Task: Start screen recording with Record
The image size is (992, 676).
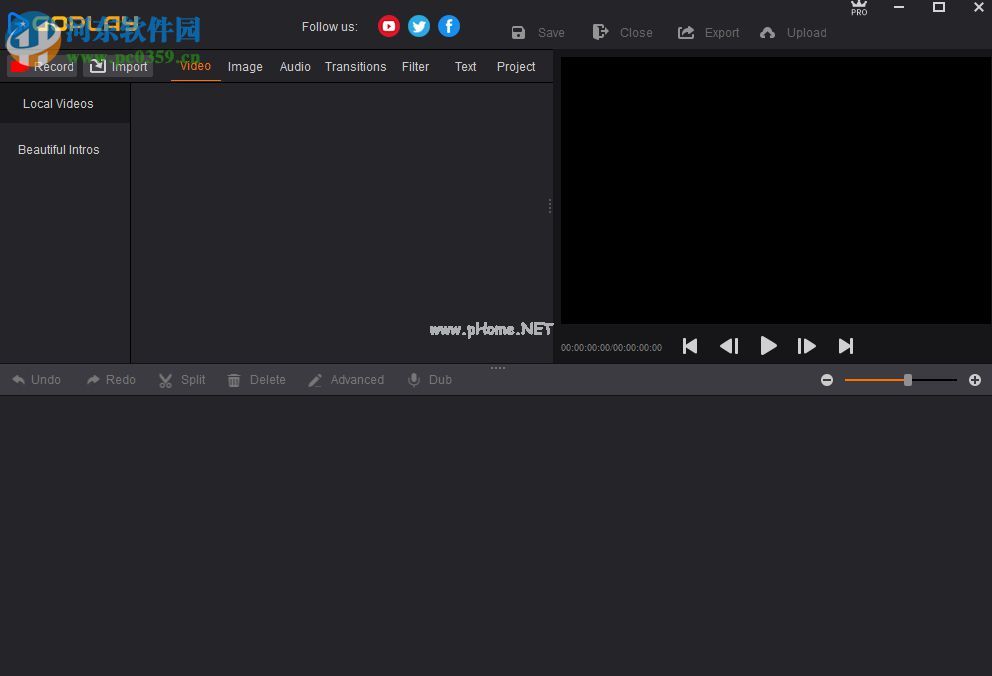Action: click(42, 66)
